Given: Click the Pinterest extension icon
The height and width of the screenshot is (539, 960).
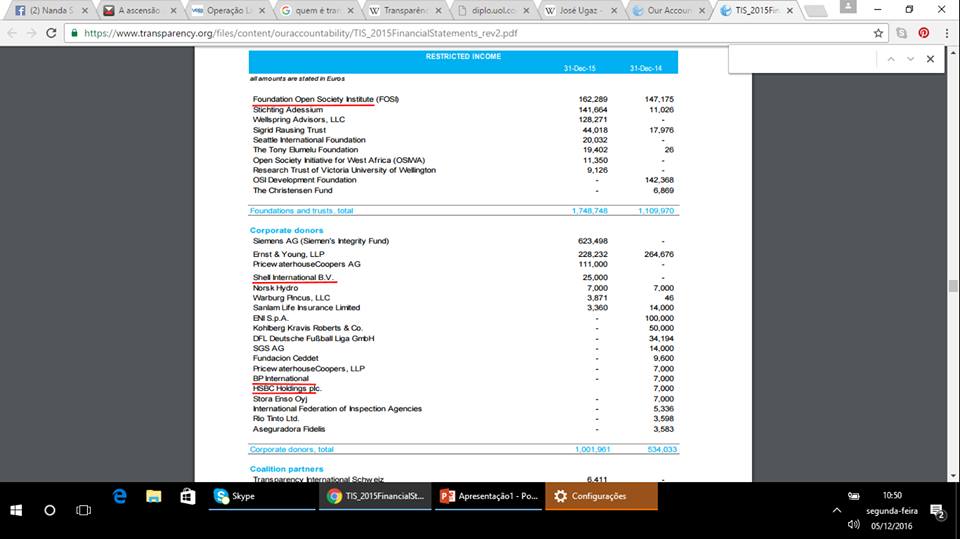Looking at the screenshot, I should 923,32.
